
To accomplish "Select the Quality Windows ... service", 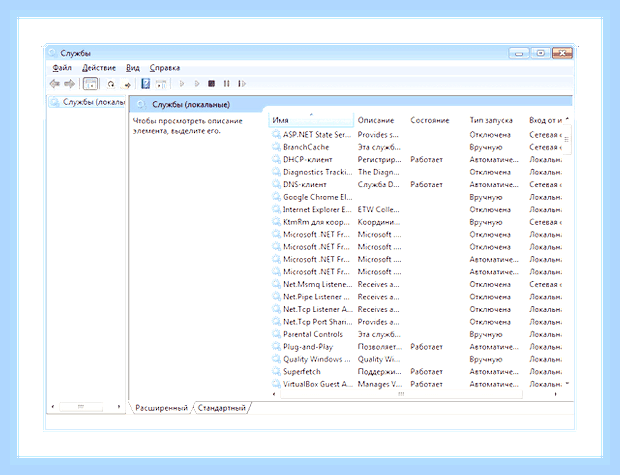I will tap(317, 359).
